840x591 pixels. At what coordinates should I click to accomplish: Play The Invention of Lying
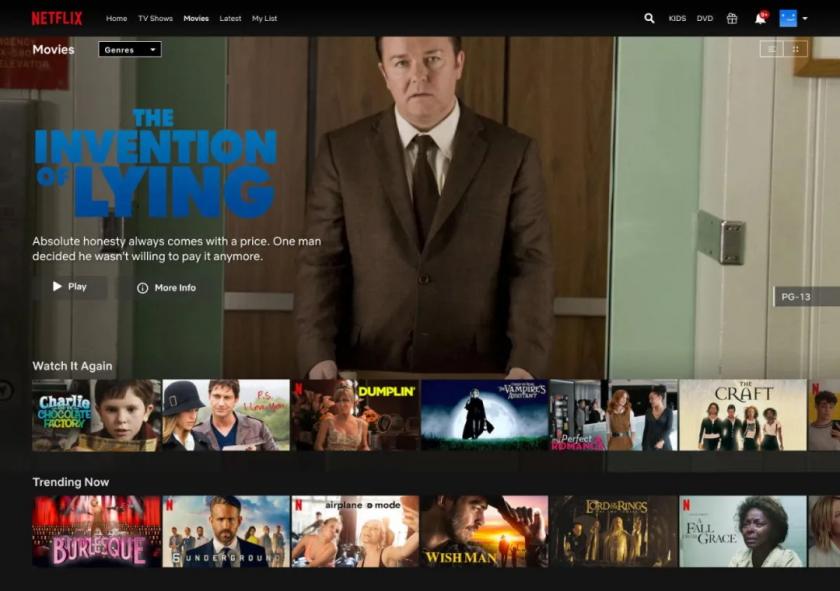(x=70, y=287)
